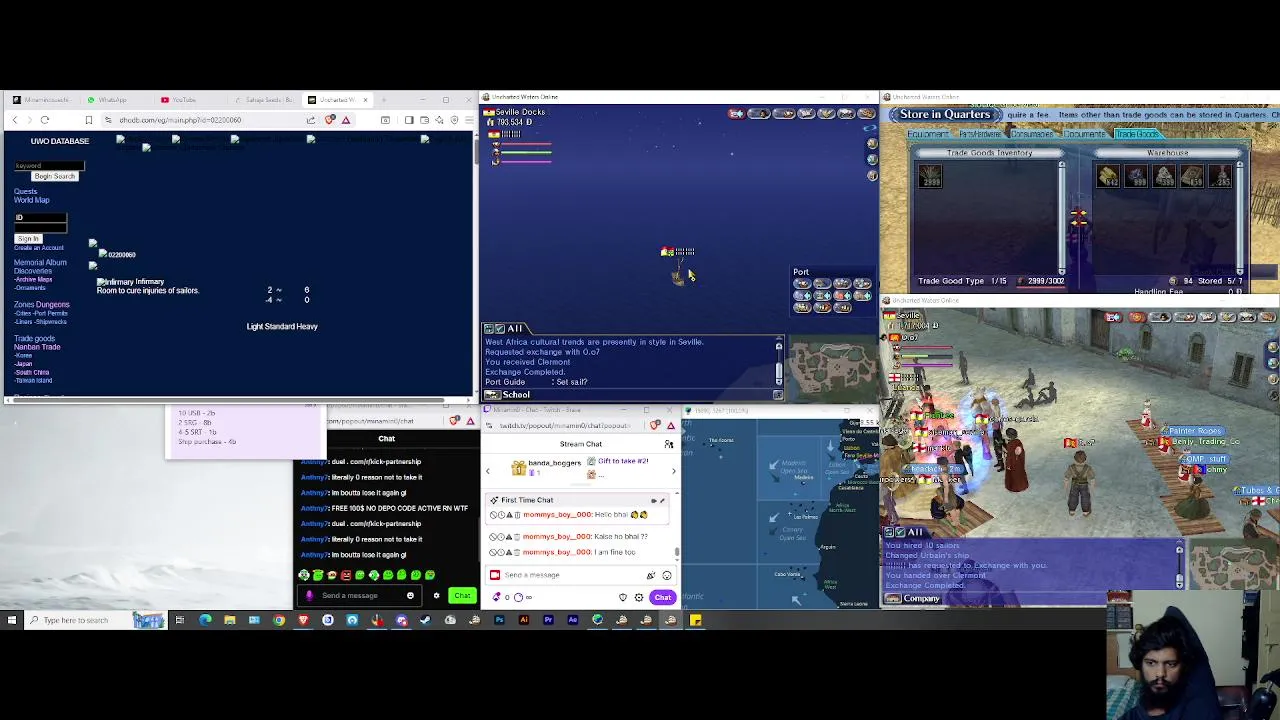This screenshot has width=1280, height=720.
Task: Go back in Brave browser
Action: (x=15, y=120)
